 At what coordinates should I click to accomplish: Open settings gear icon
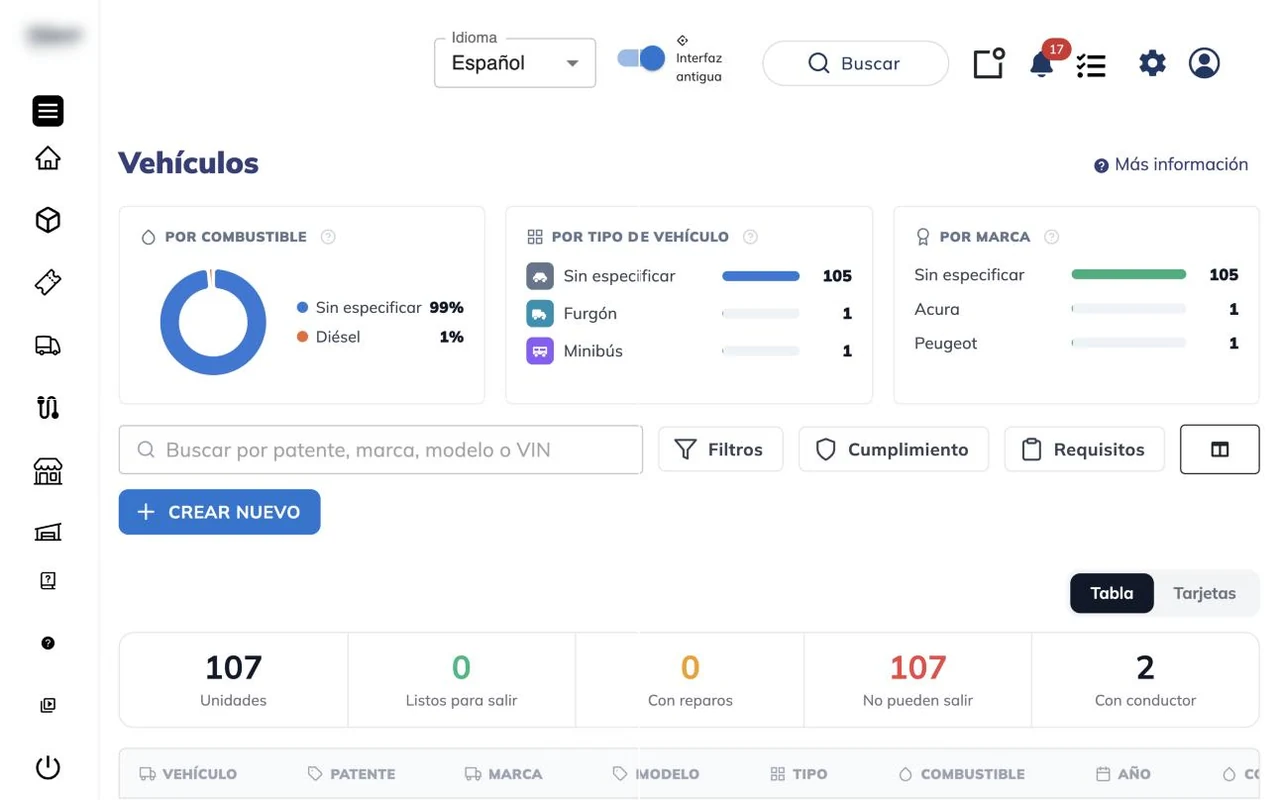coord(1152,63)
